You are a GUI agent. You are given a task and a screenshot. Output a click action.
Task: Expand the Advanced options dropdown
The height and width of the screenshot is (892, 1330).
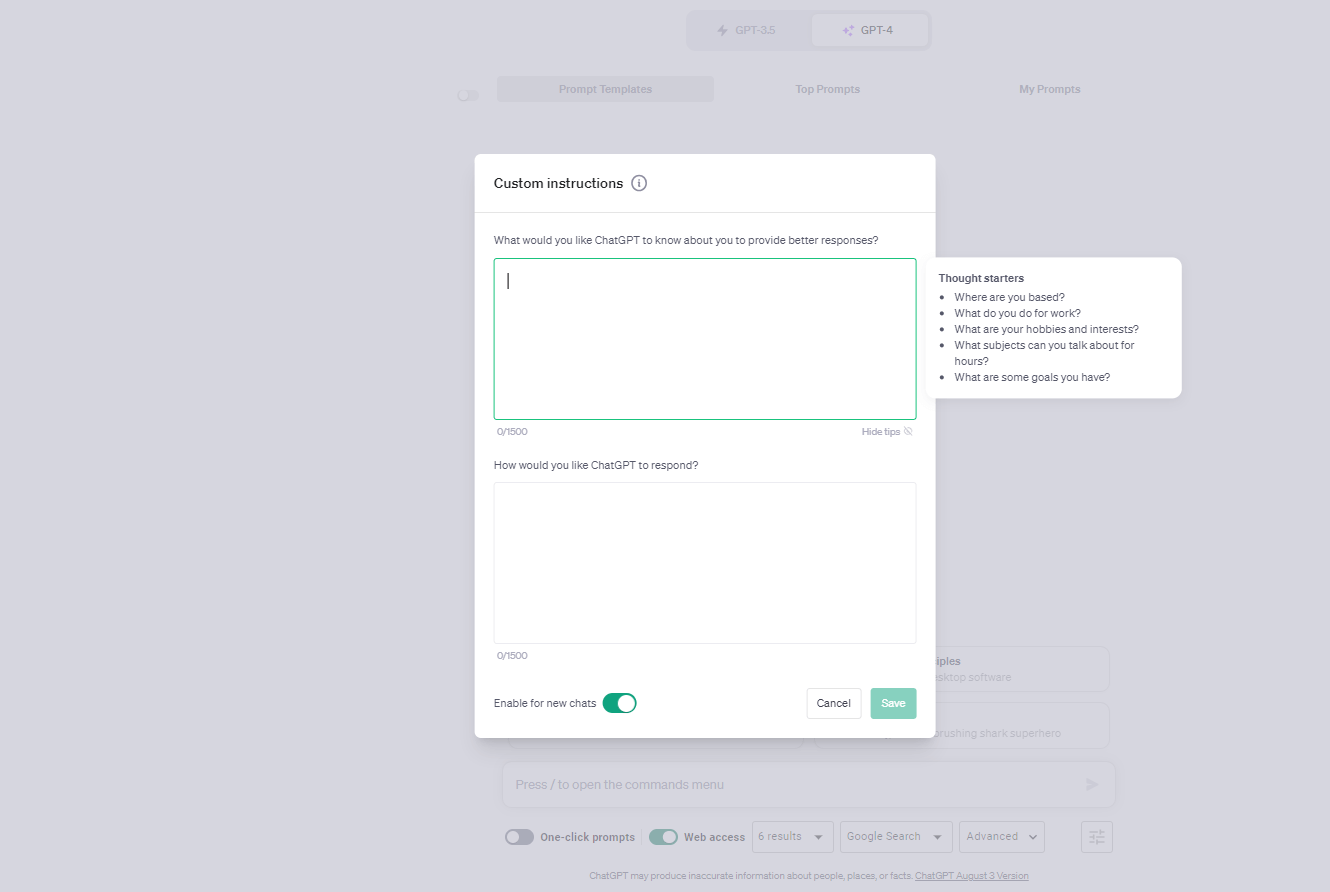[1002, 837]
